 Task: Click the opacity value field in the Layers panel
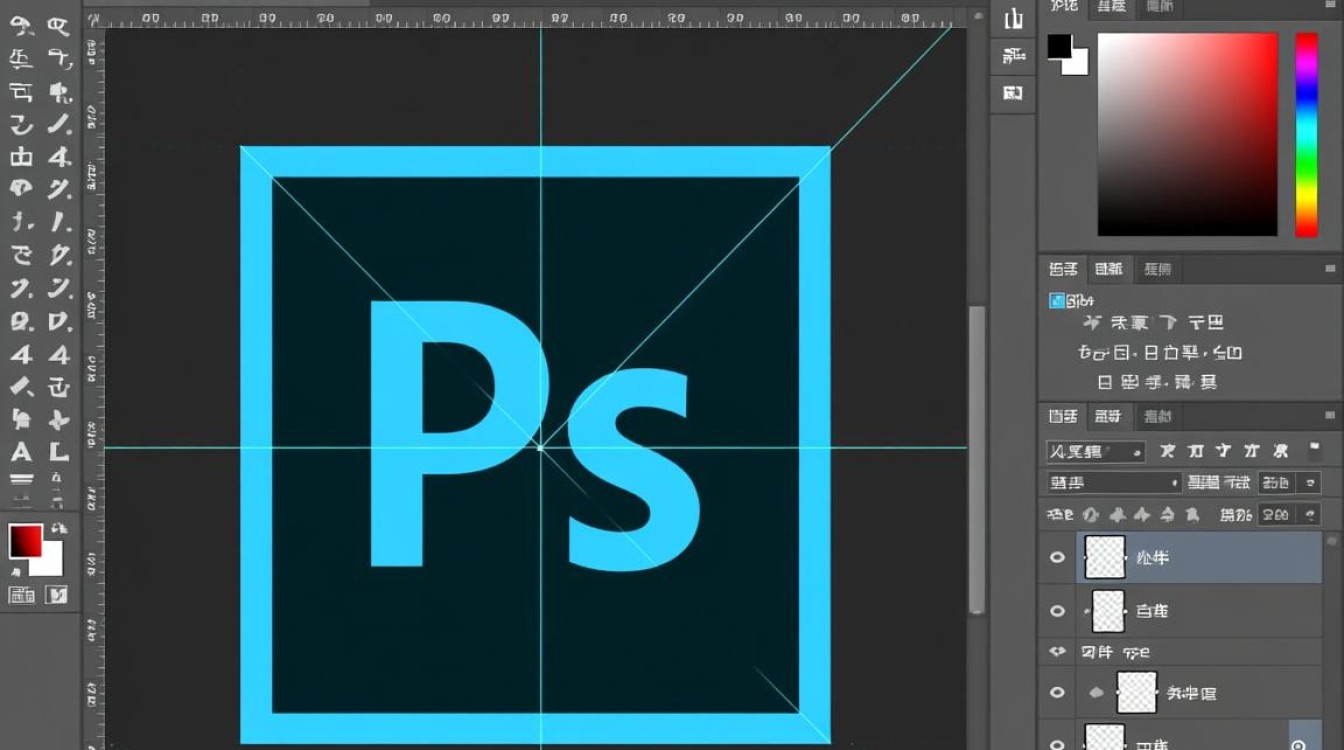coord(1275,483)
